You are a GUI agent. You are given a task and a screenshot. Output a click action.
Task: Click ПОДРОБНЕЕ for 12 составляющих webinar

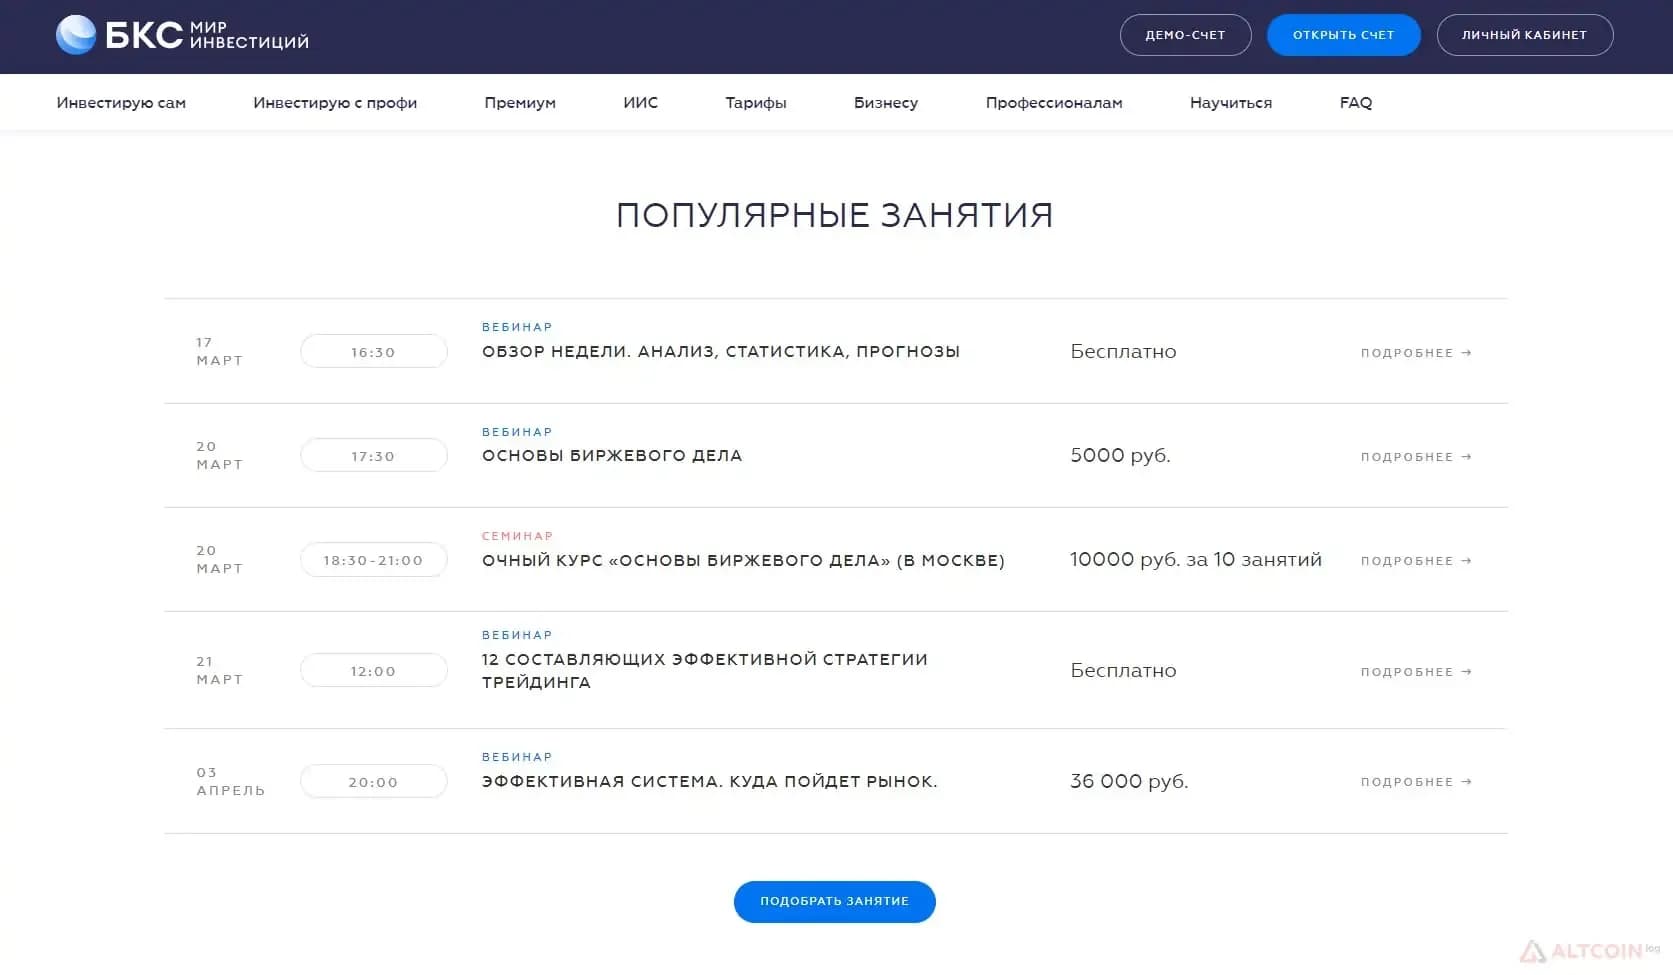coord(1416,672)
